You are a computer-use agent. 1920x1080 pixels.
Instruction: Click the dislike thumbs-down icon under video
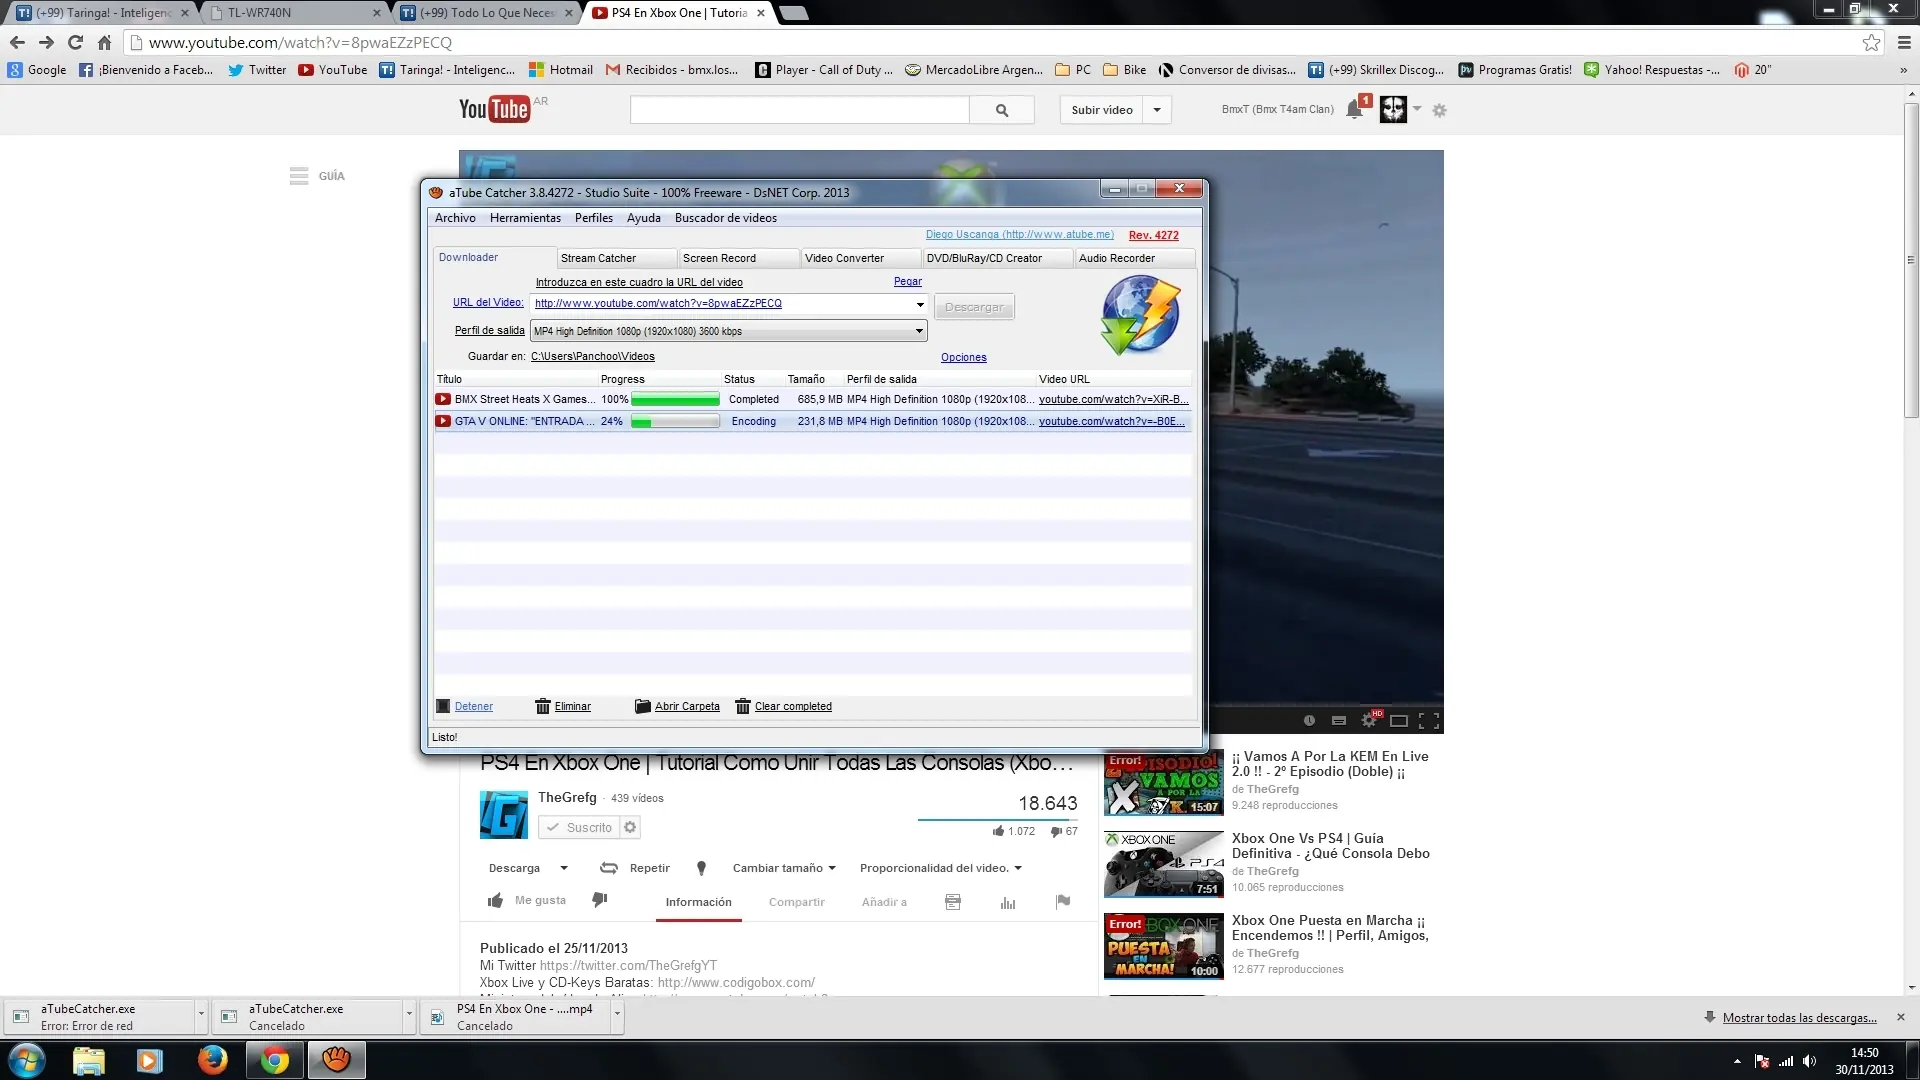pyautogui.click(x=600, y=900)
